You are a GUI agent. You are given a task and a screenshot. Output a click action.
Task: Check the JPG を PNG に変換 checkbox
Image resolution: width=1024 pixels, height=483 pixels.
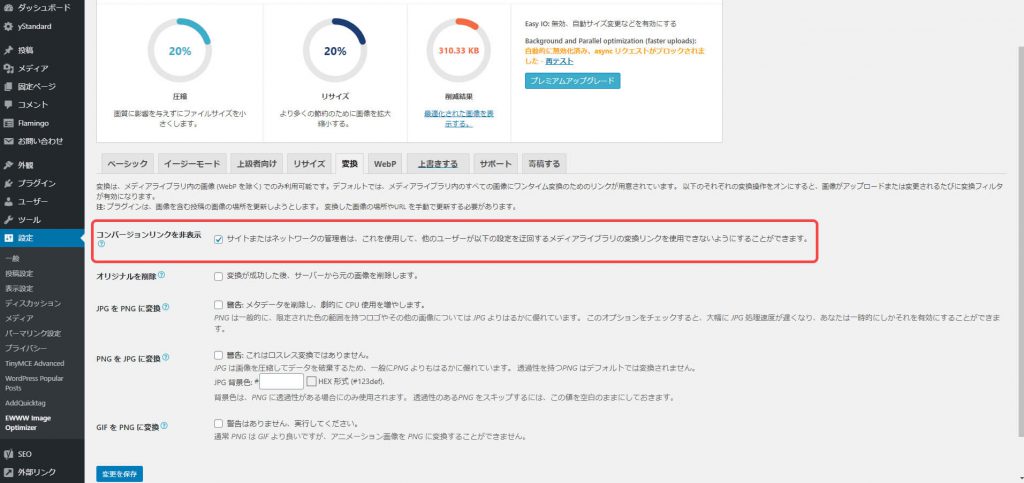point(218,304)
